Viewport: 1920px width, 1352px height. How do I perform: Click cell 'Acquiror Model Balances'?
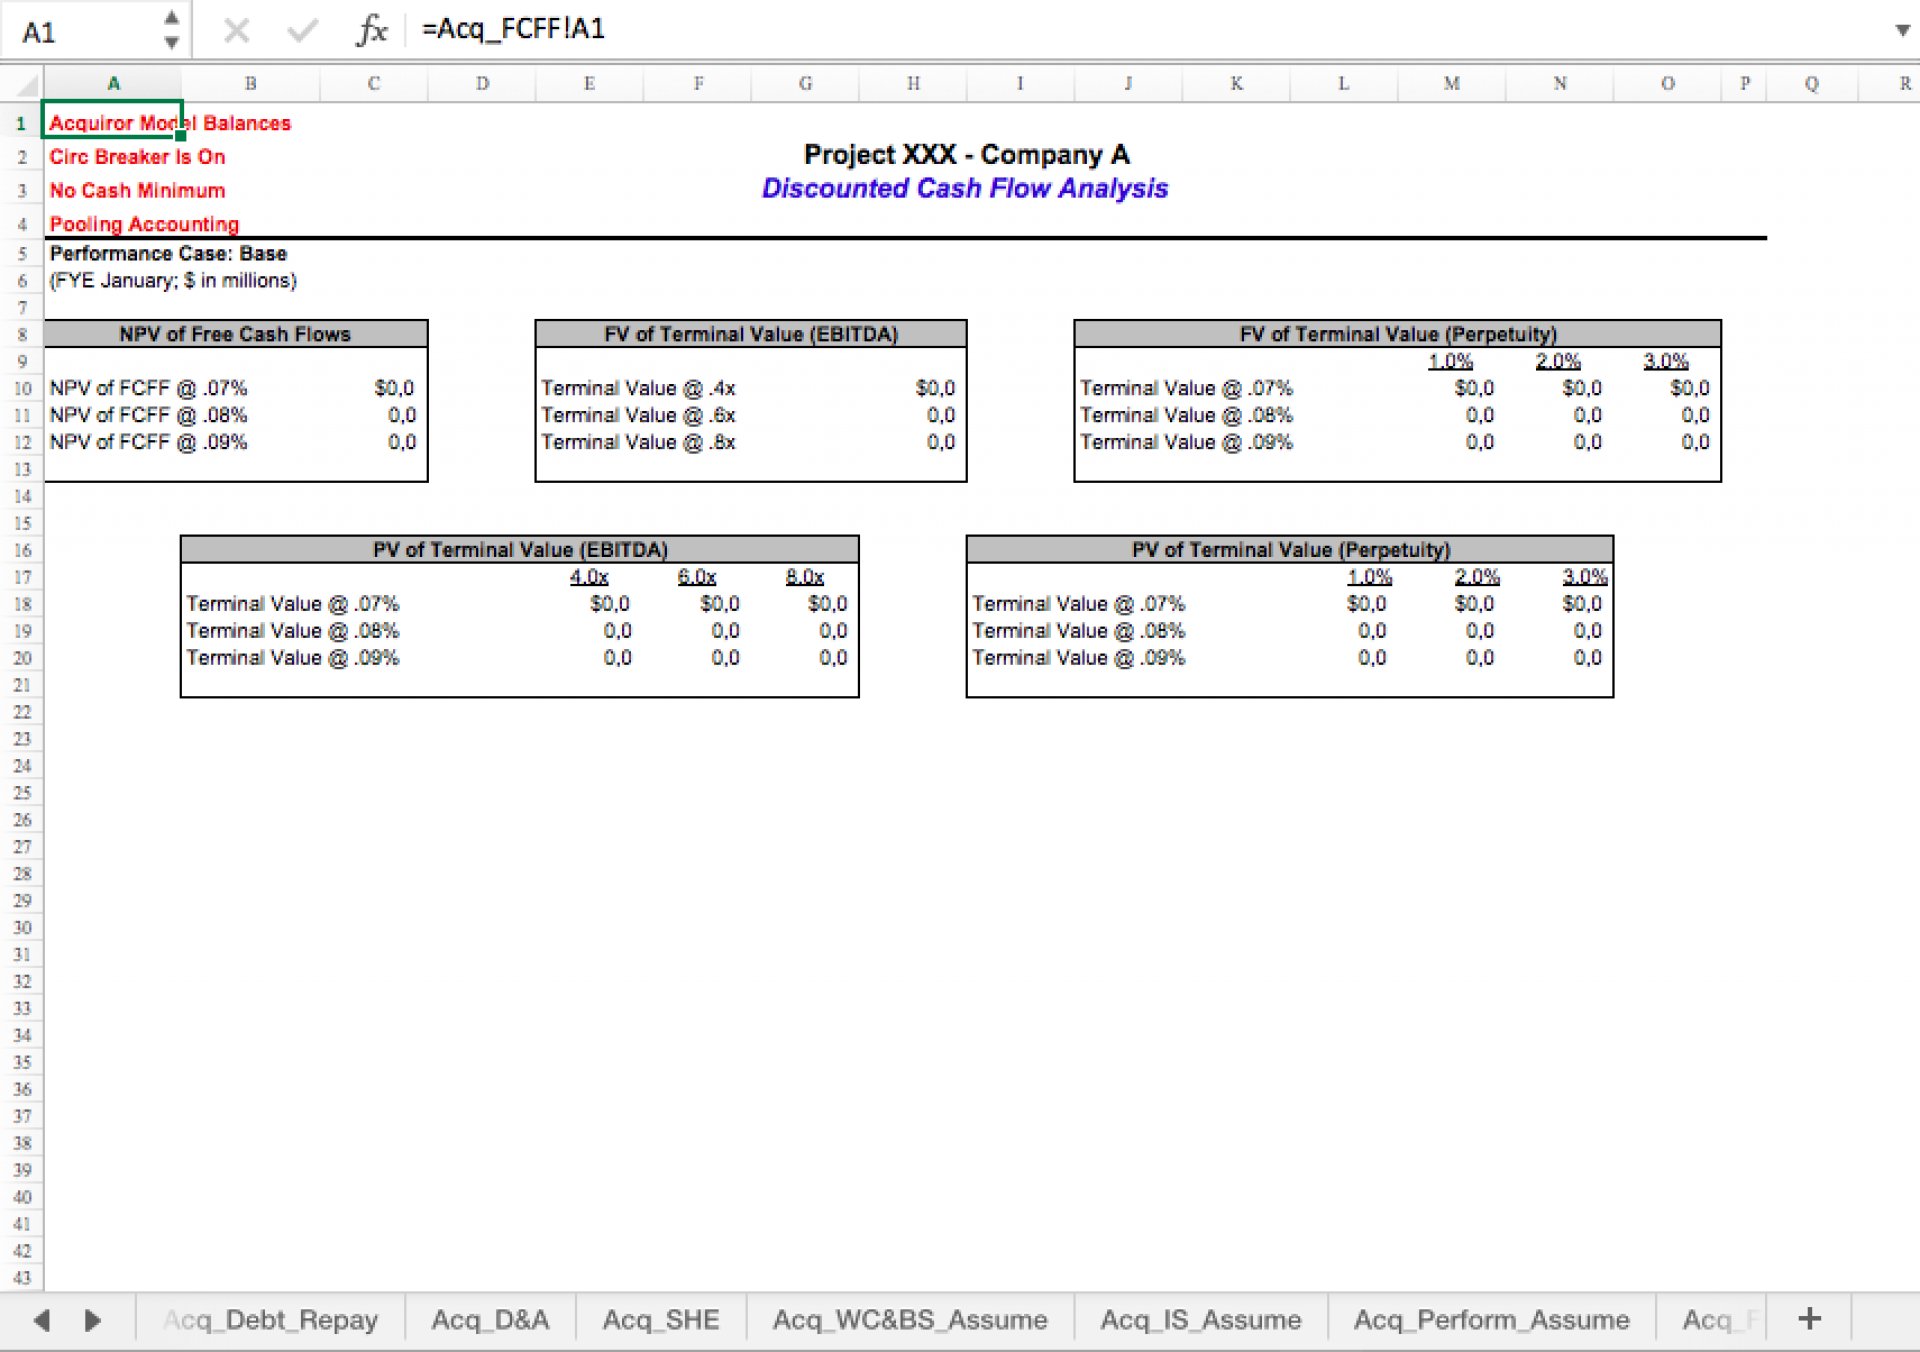point(170,123)
